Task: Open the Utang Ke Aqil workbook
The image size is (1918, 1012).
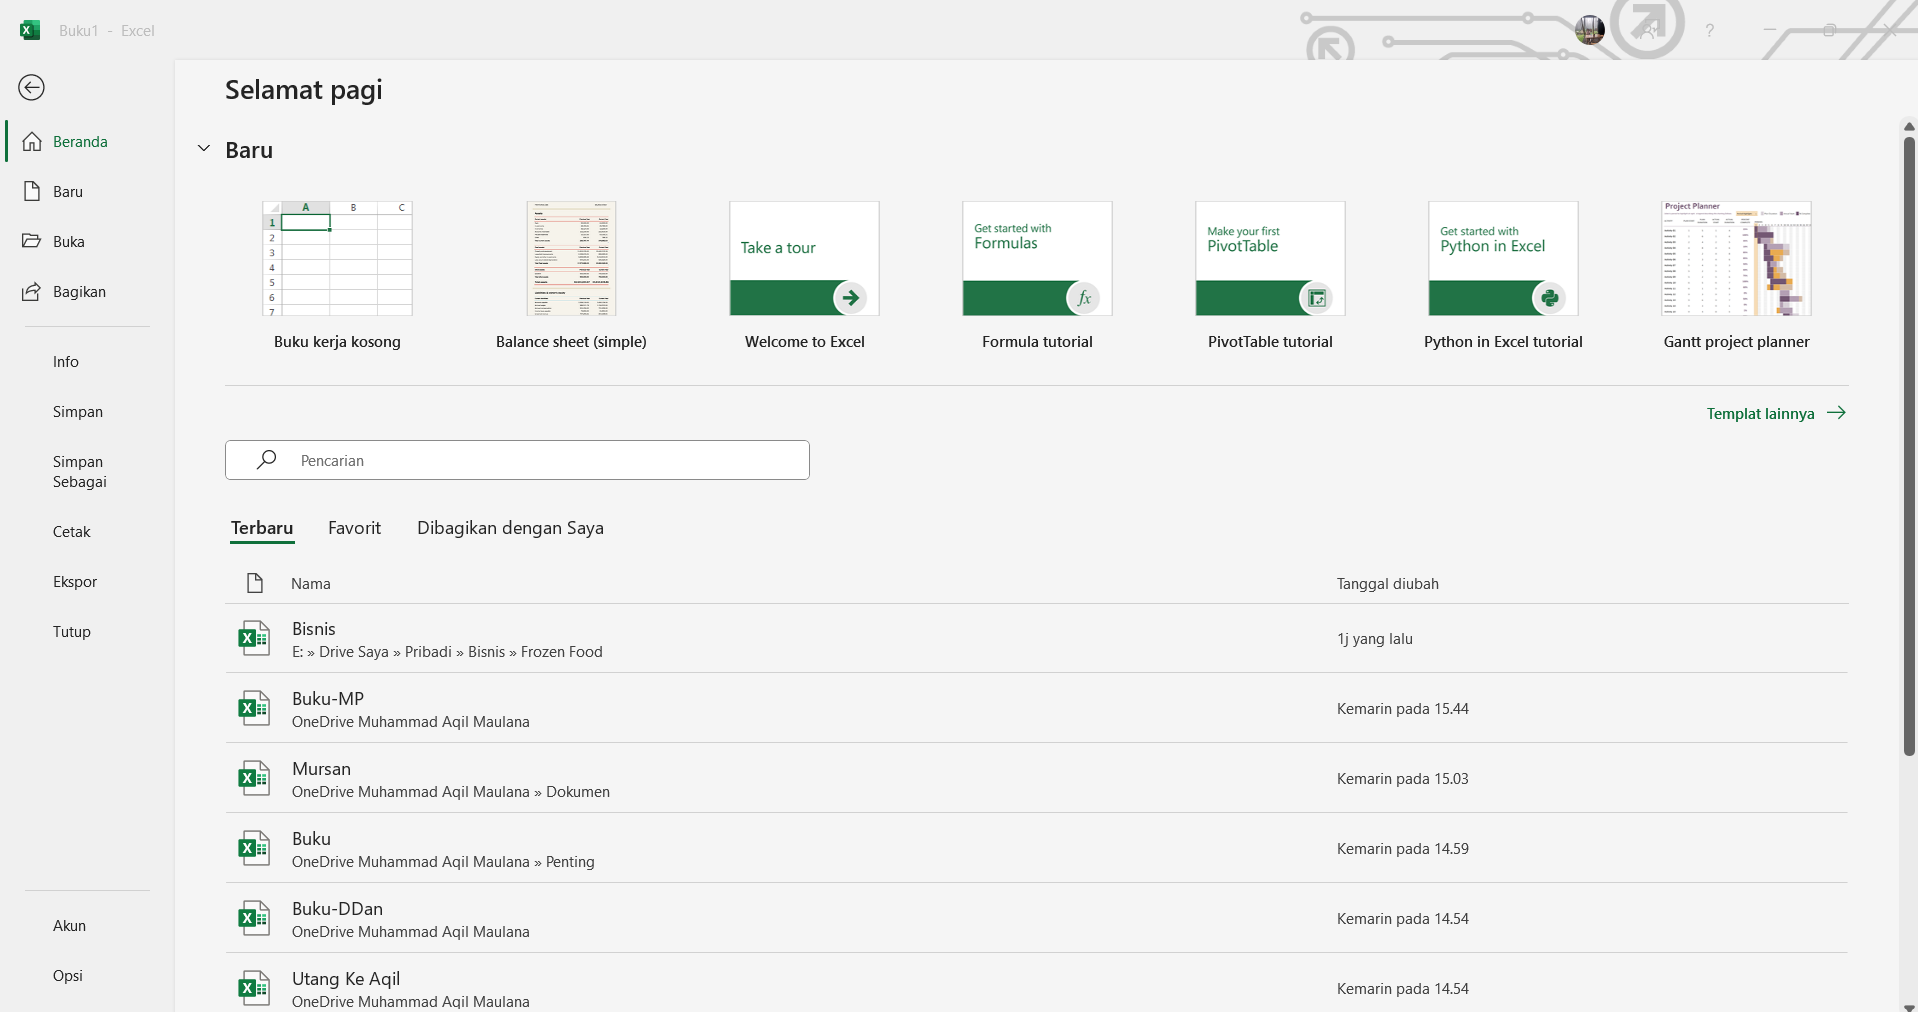Action: pos(1036,984)
